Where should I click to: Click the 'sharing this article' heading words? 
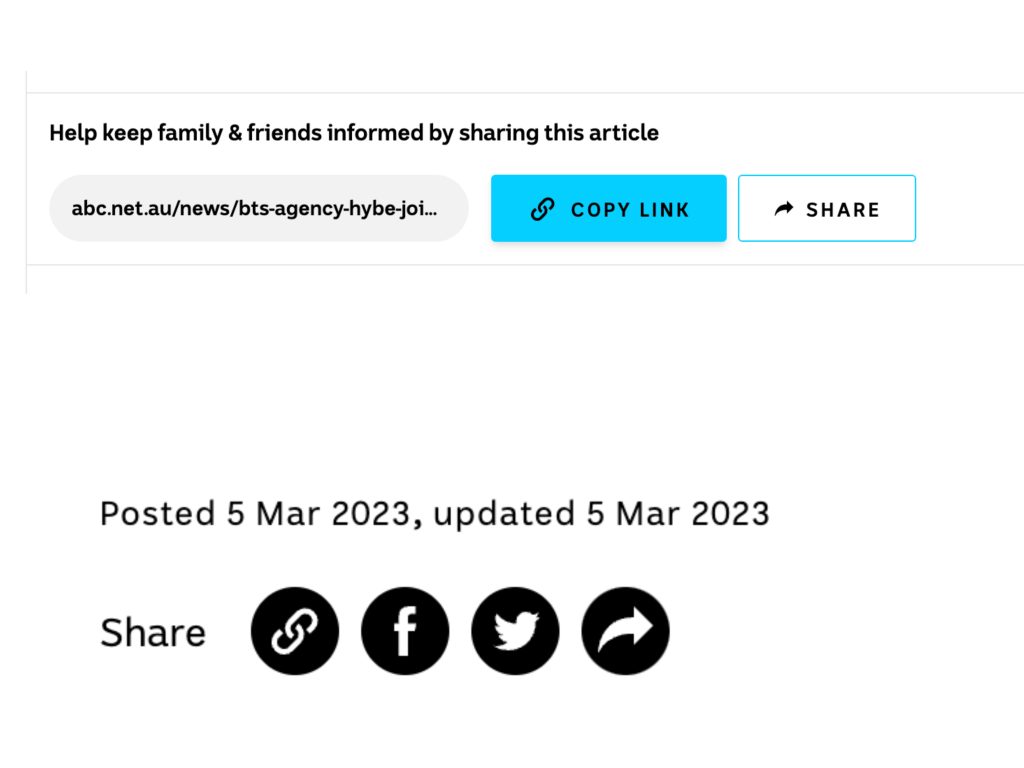559,133
